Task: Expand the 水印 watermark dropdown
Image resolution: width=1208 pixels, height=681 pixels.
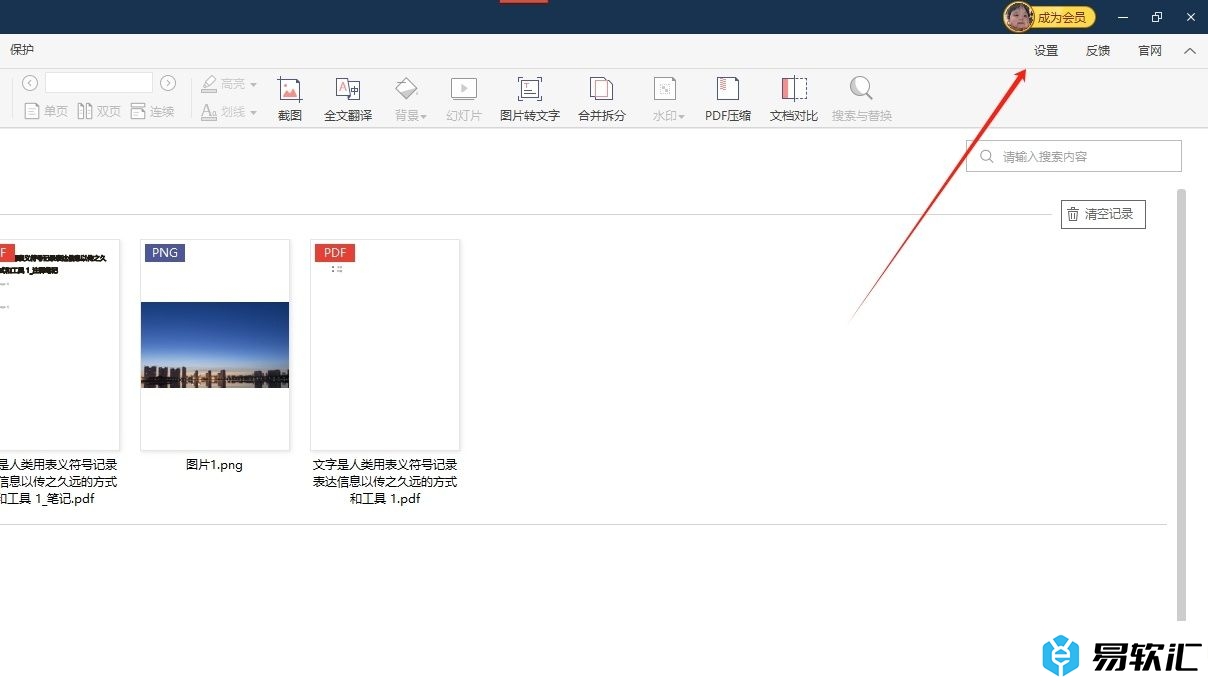Action: pyautogui.click(x=668, y=99)
